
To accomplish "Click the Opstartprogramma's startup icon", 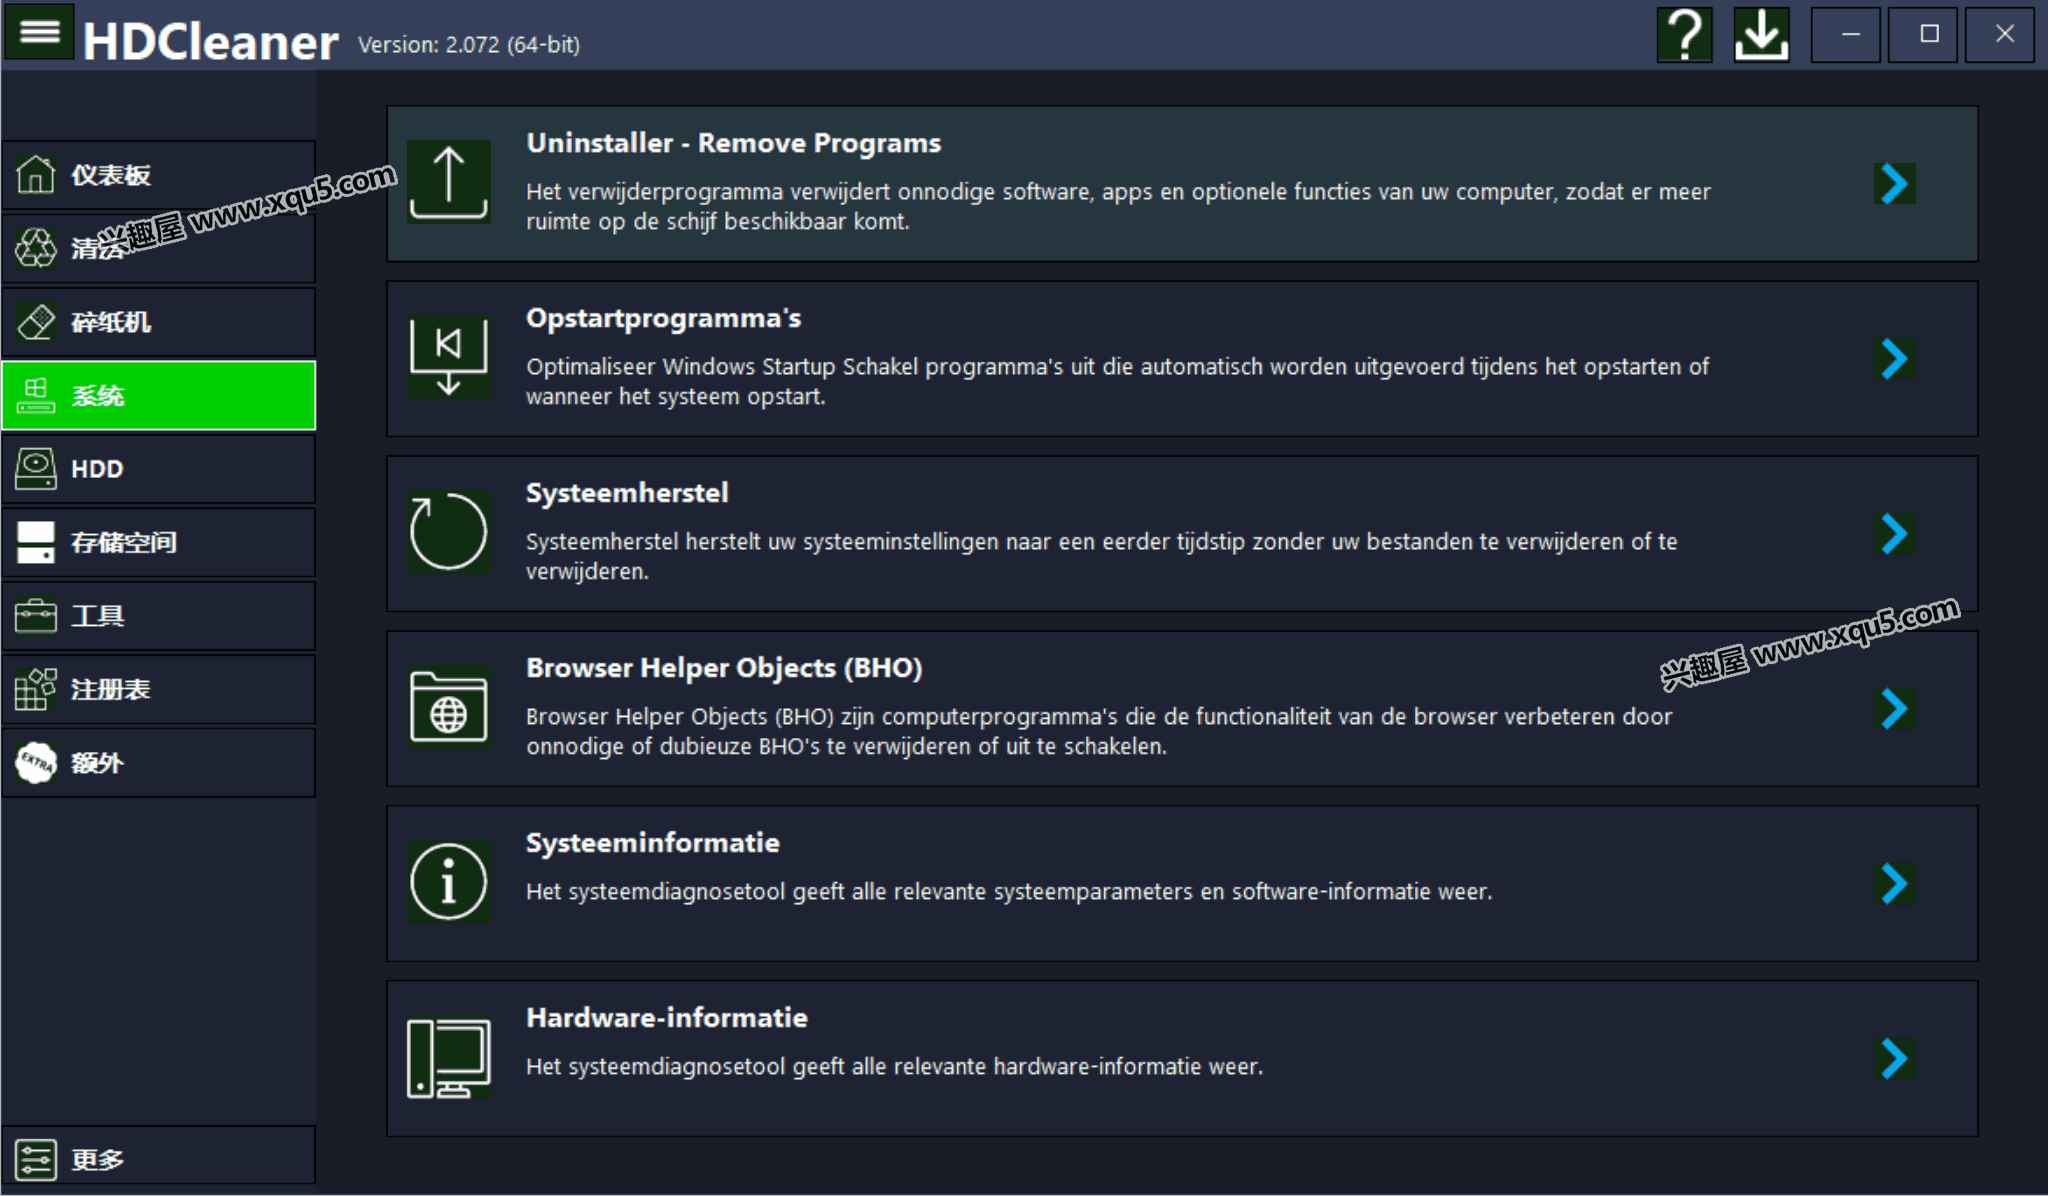I will (x=448, y=358).
